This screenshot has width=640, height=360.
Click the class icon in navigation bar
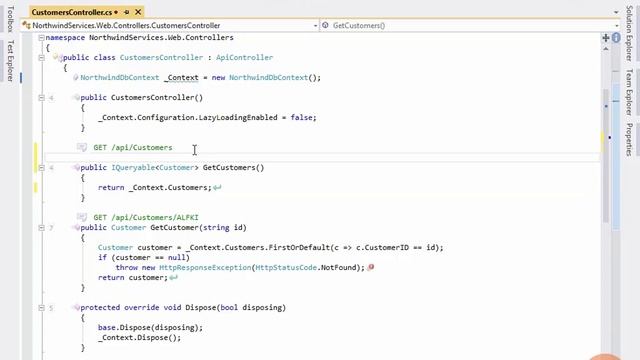[27, 25]
